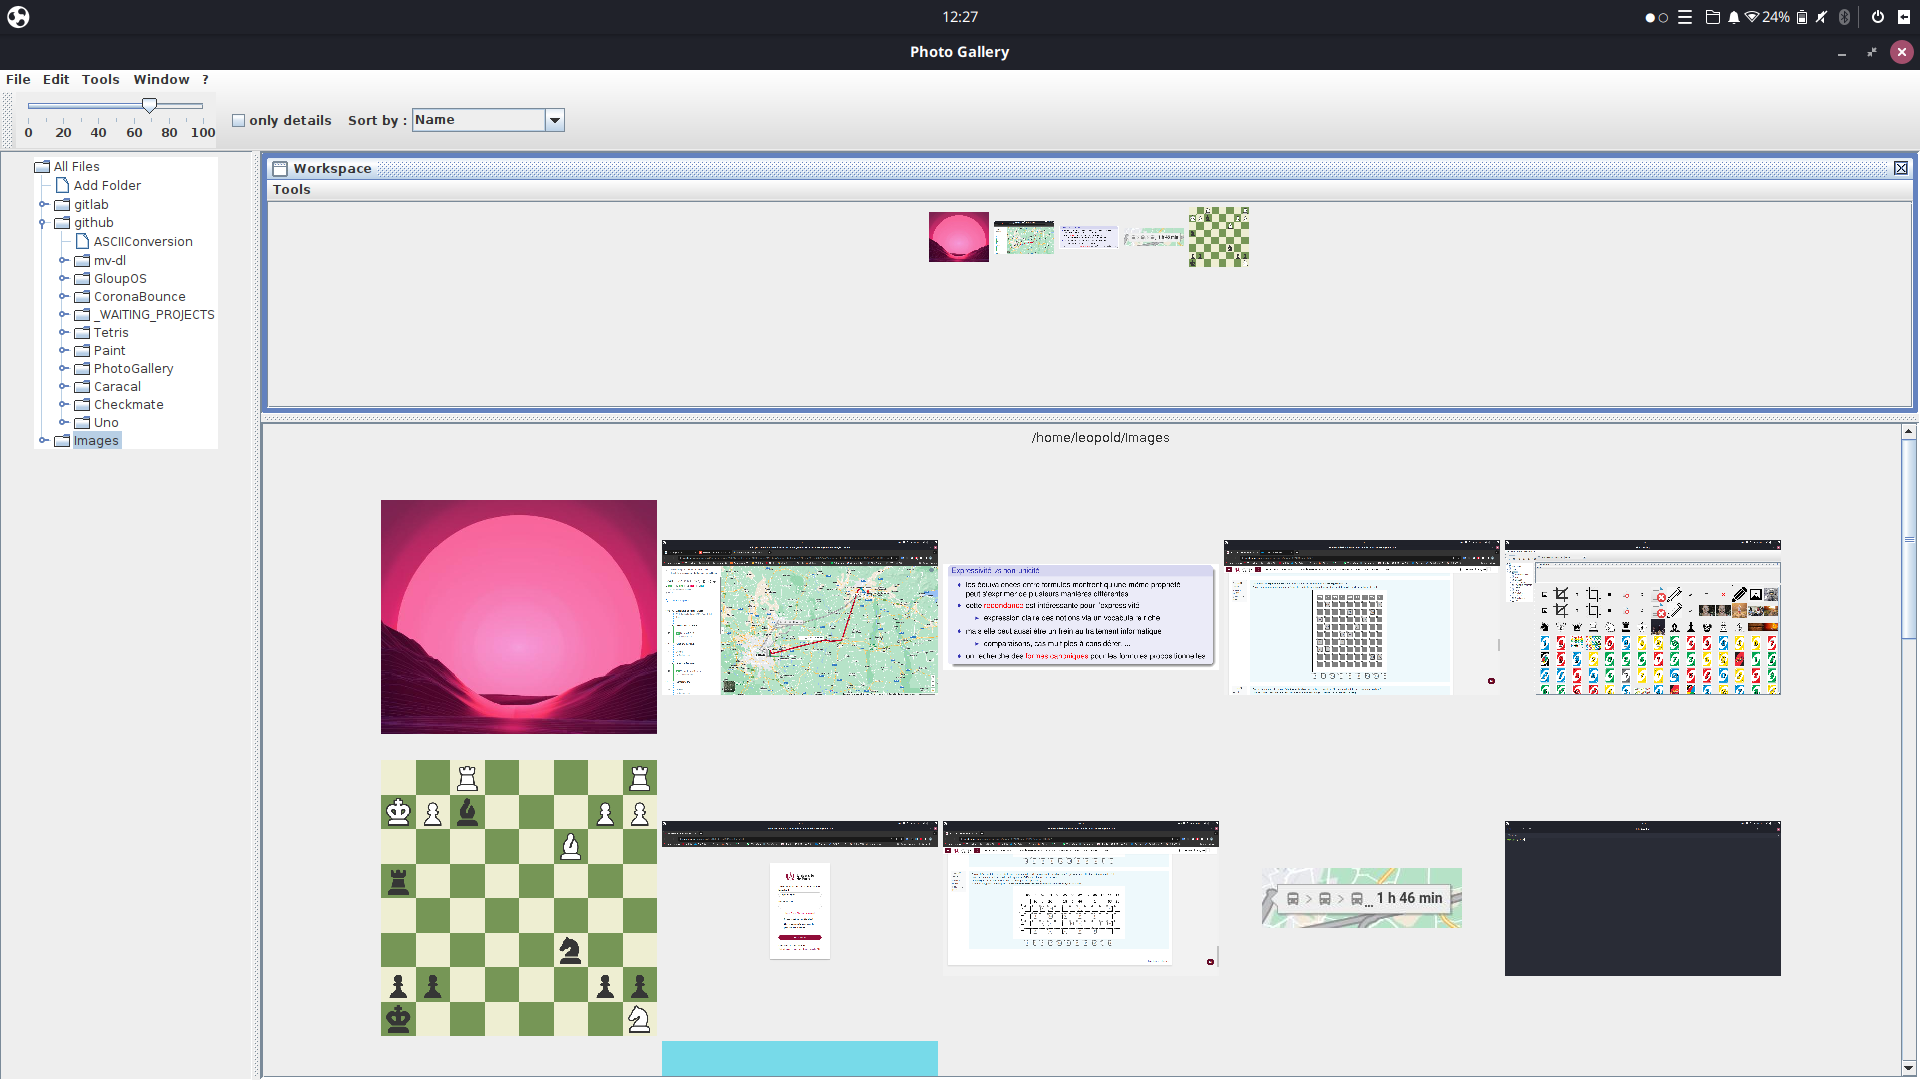Select All Files root in tree
This screenshot has height=1080, width=1920.
(x=77, y=167)
